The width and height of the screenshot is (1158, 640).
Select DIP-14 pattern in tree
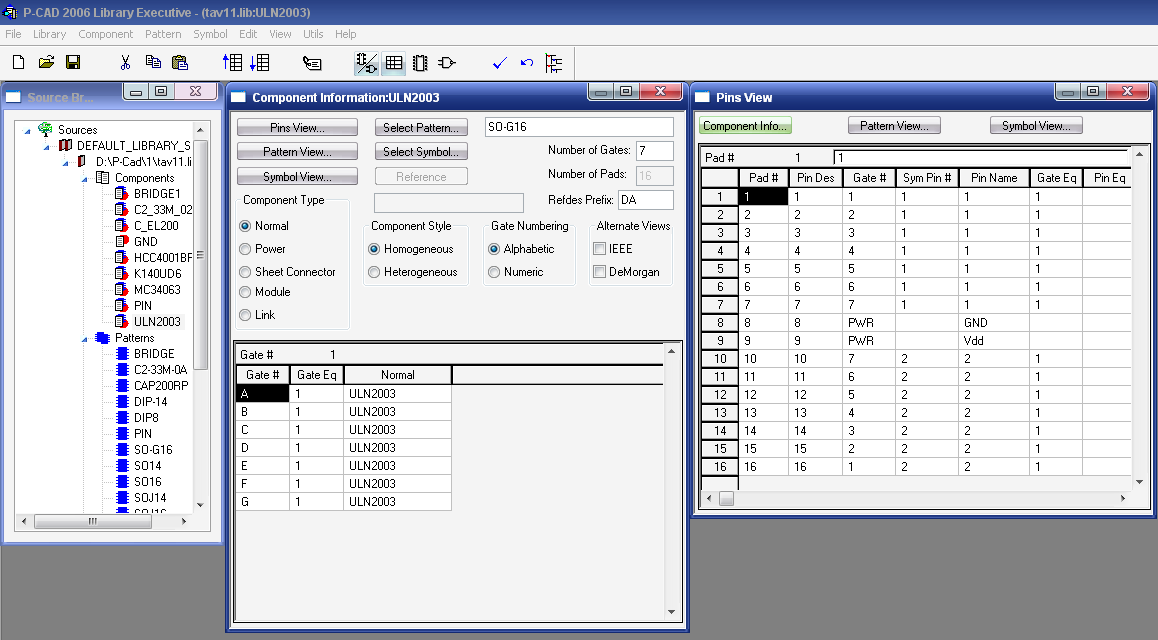(150, 402)
